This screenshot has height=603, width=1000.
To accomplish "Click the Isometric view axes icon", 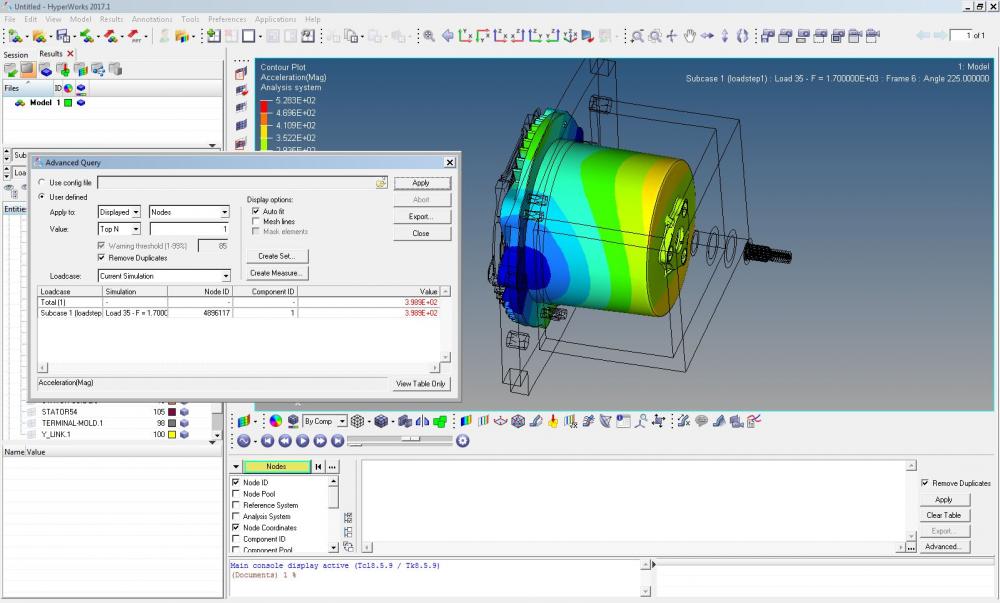I will (570, 36).
